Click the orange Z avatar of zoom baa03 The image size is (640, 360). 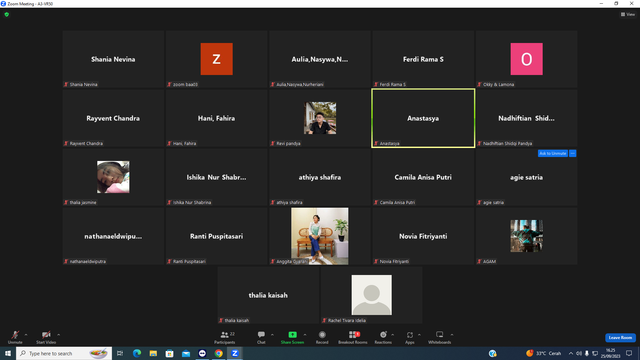[216, 59]
